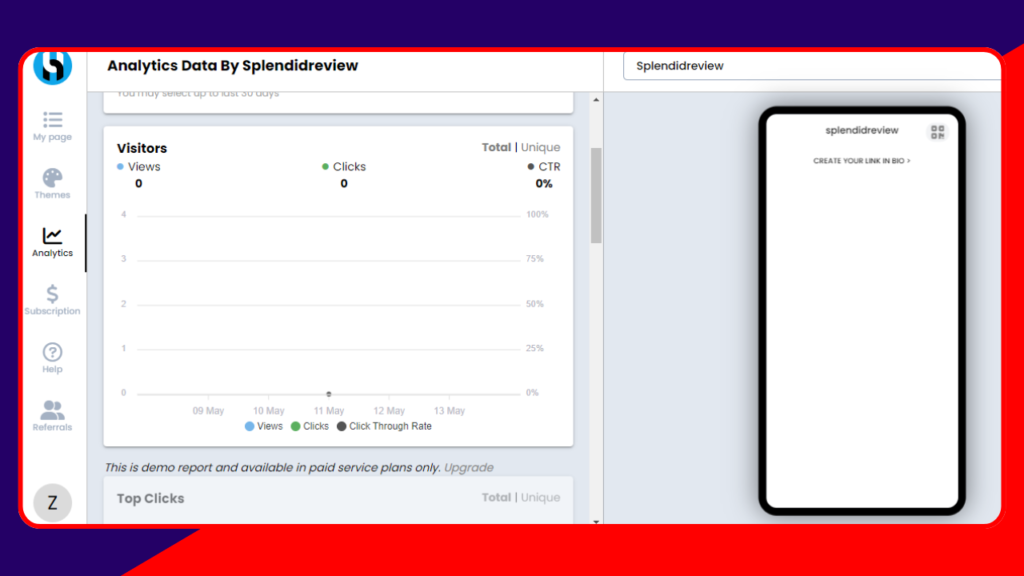Click the Top Clicks heading
The width and height of the screenshot is (1024, 576).
click(x=150, y=498)
